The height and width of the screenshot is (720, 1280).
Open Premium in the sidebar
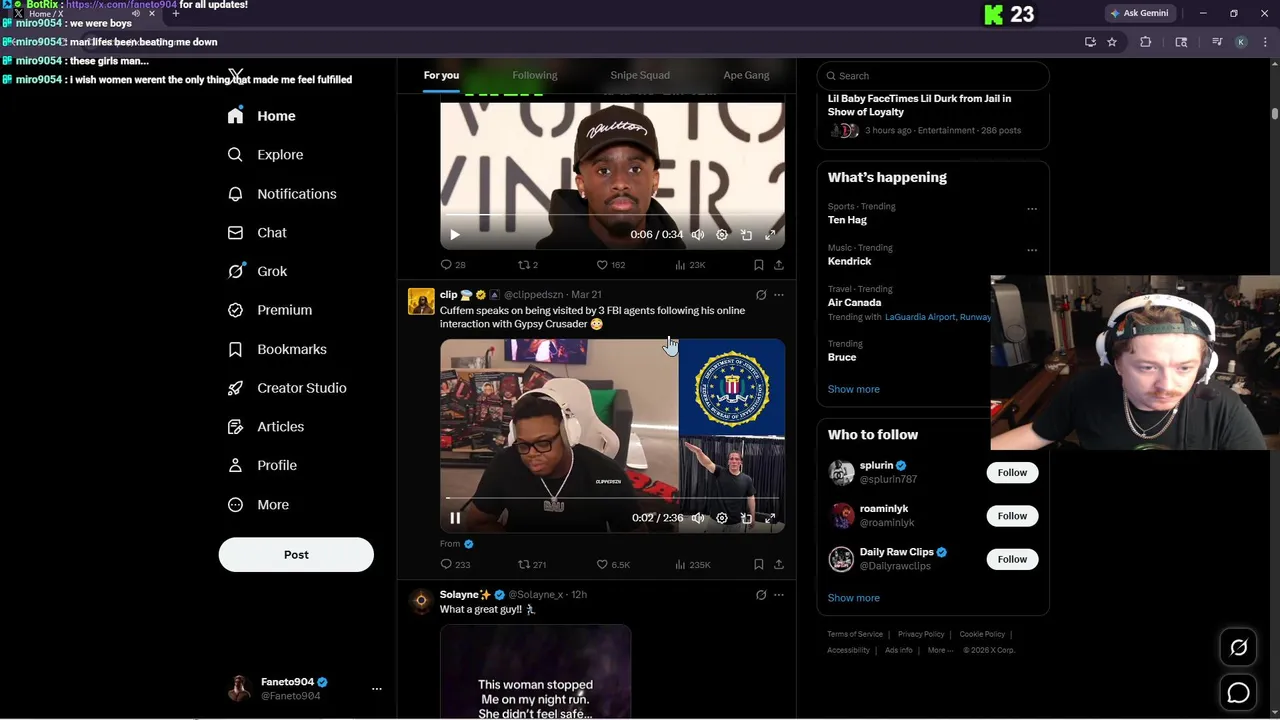click(x=270, y=310)
